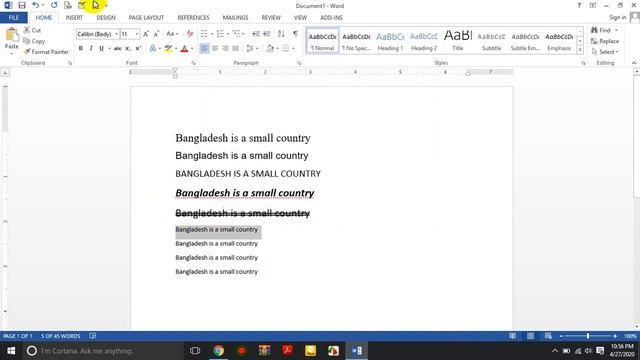Insert a bulleted list

coord(204,34)
